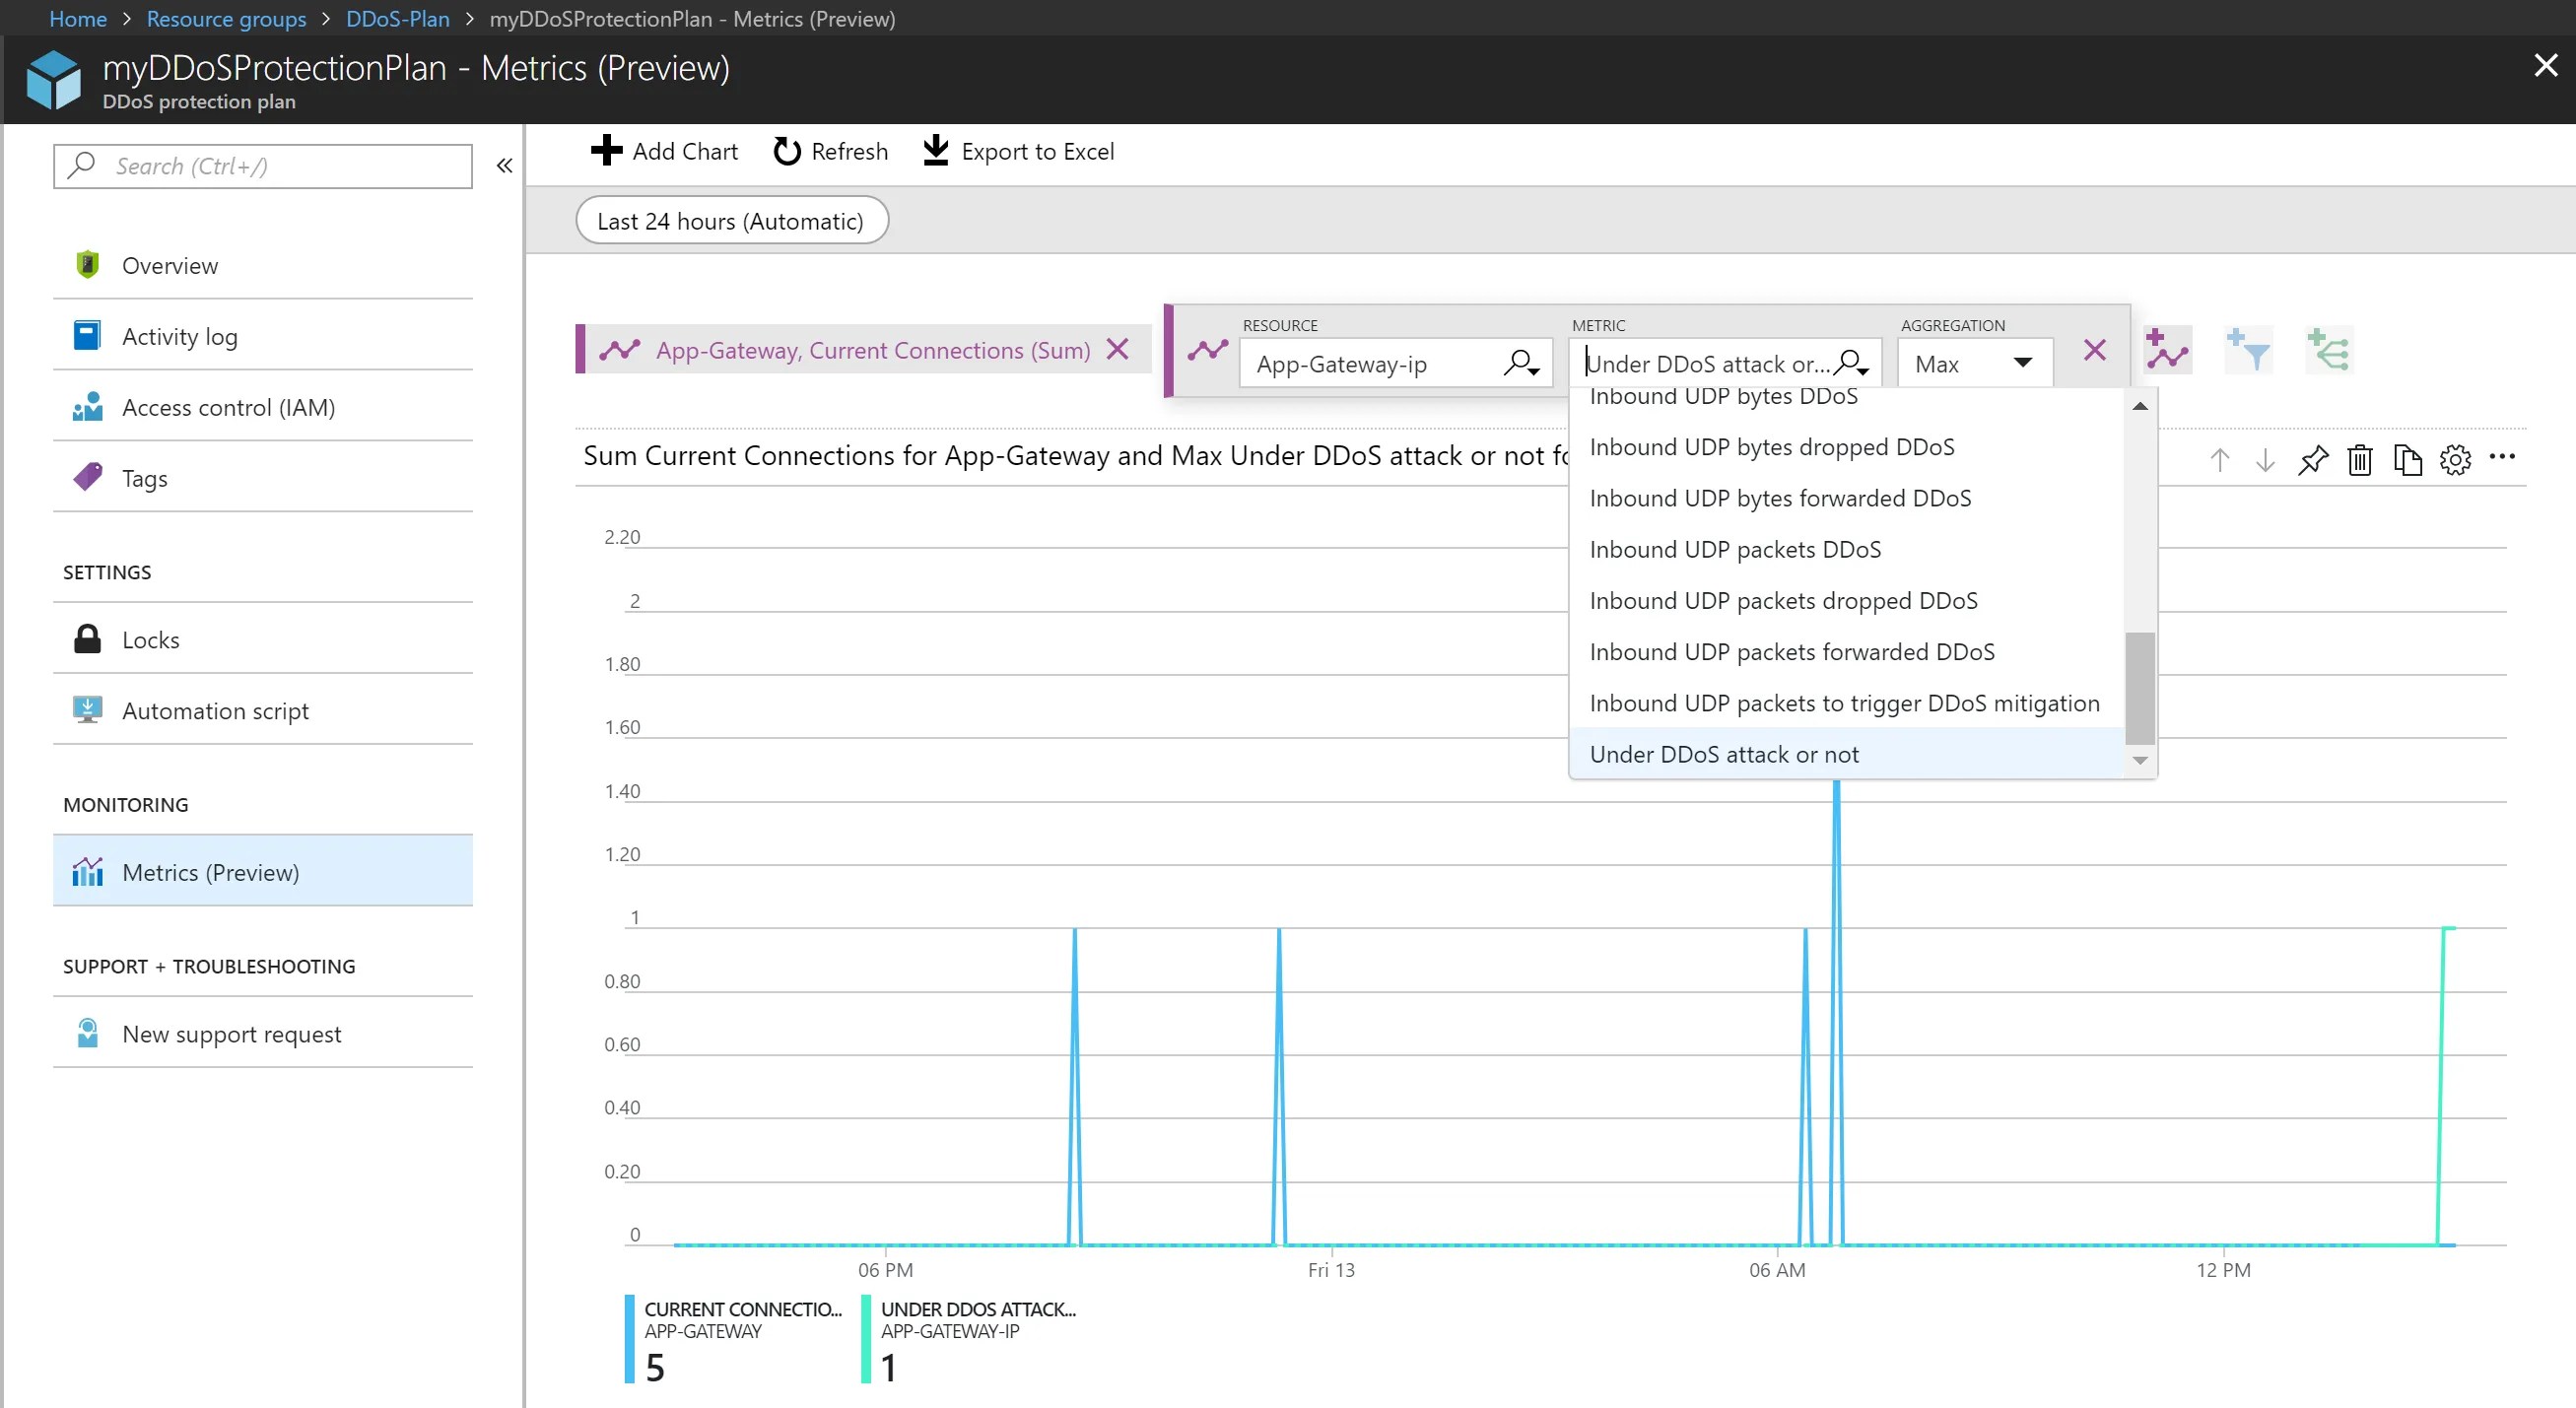
Task: Choose Inbound UDP packets DDoS metric
Action: pos(1847,549)
